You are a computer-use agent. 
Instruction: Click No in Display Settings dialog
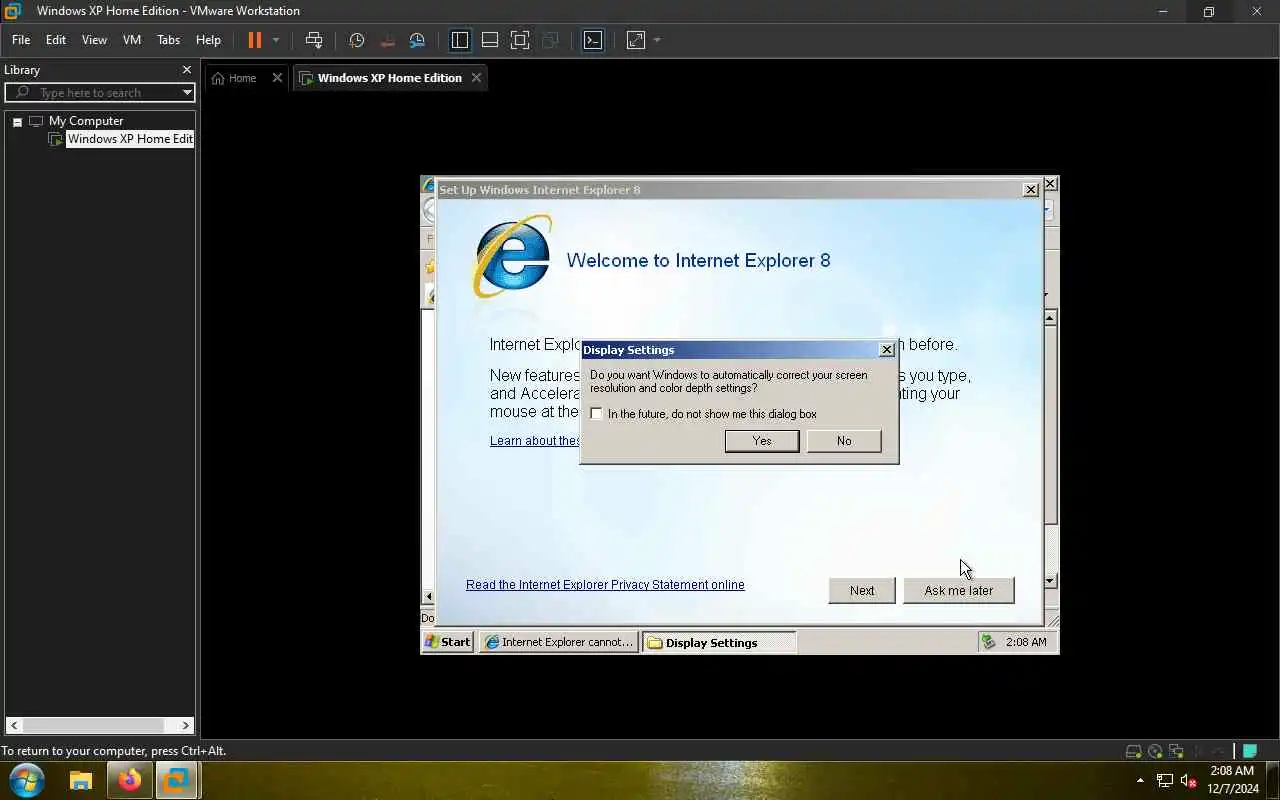point(844,441)
